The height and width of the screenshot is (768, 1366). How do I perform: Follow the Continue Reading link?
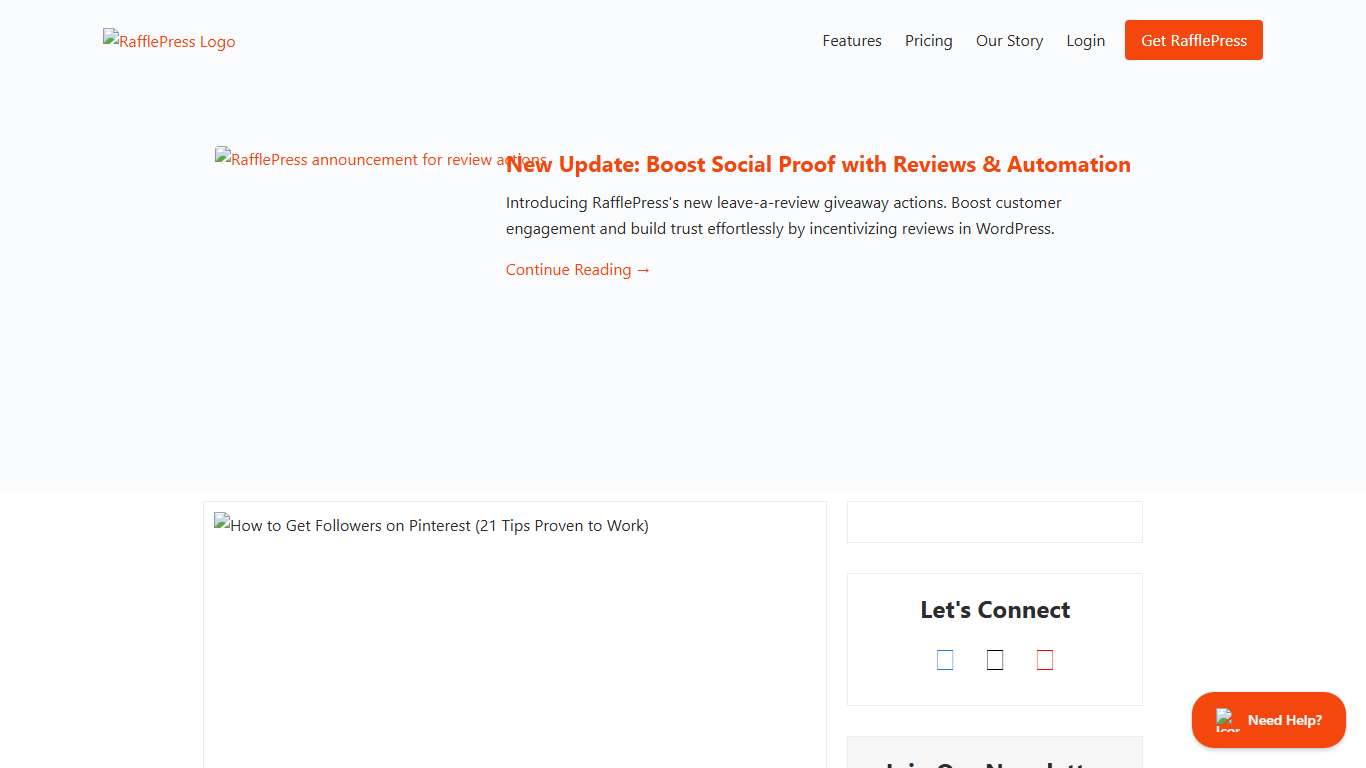tap(578, 269)
